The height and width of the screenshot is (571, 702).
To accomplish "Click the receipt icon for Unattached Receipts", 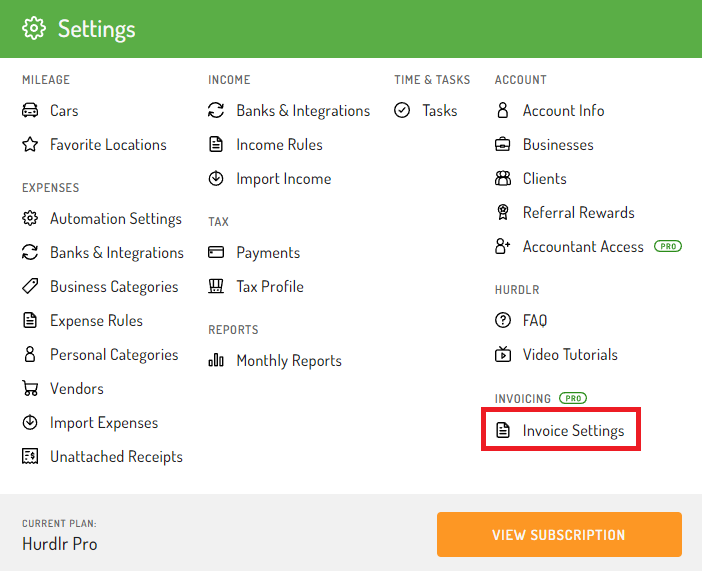I will coord(30,456).
